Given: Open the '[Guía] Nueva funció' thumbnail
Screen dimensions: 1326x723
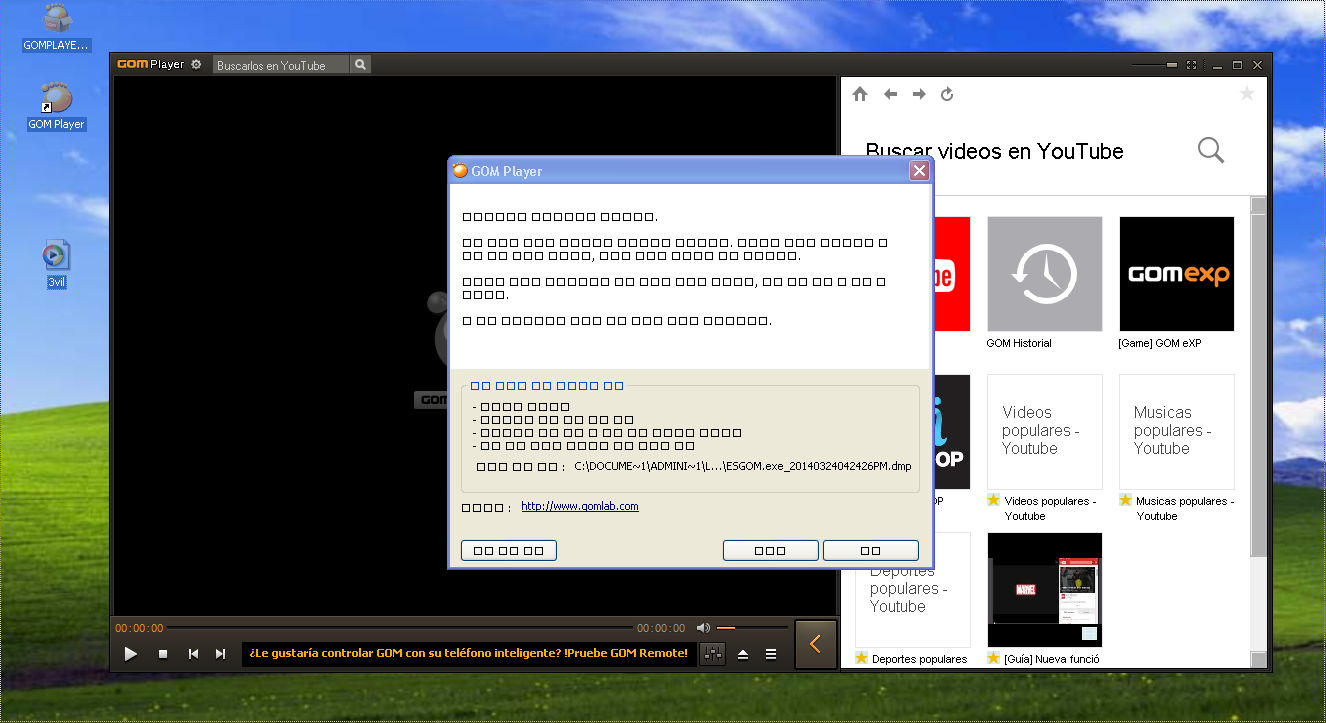Looking at the screenshot, I should (1044, 589).
